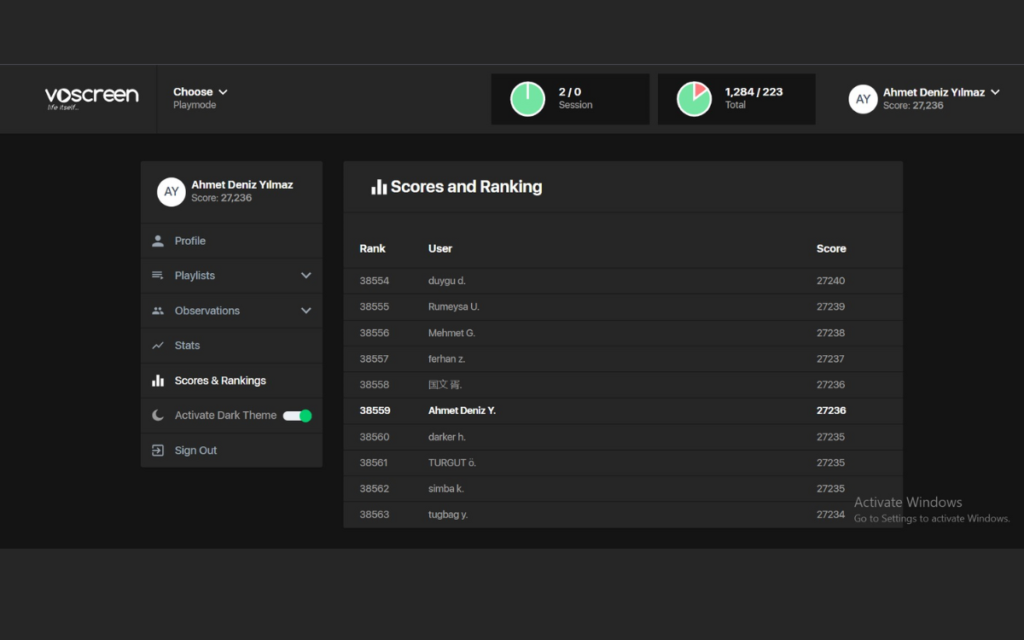
Task: Click score value 27240
Action: coord(831,281)
